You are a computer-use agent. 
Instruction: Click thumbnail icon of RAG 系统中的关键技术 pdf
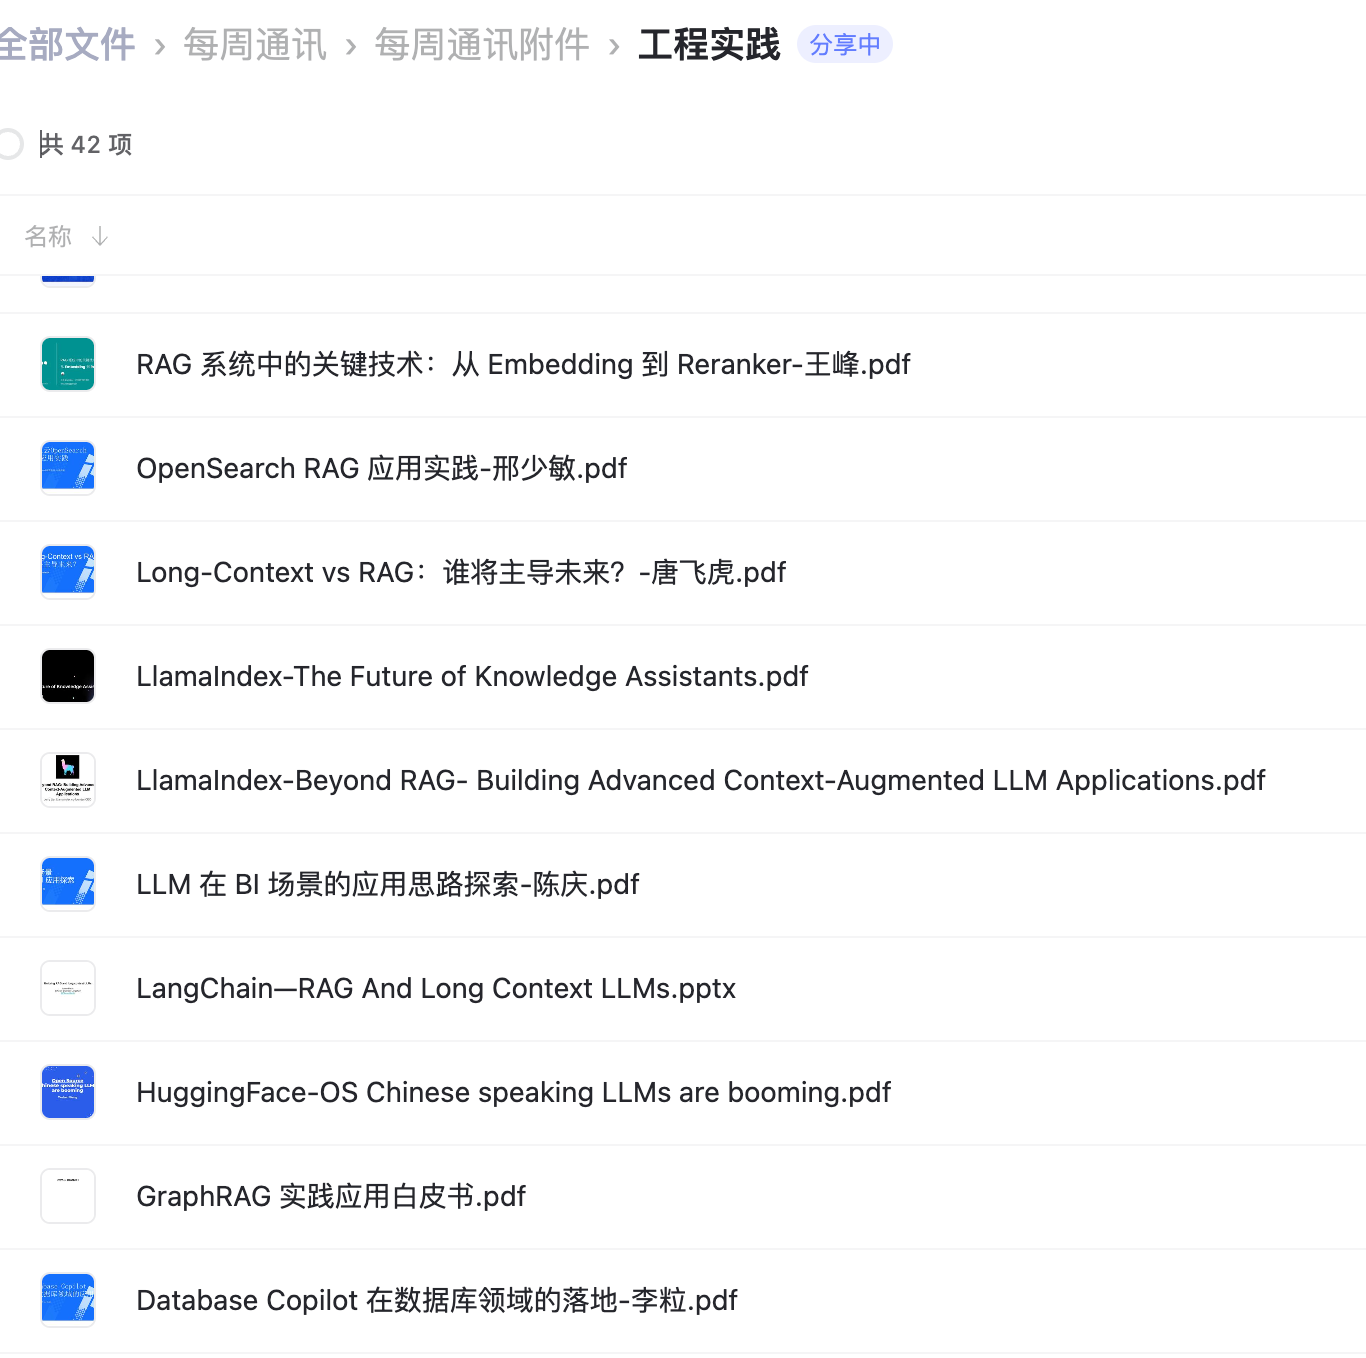click(68, 364)
